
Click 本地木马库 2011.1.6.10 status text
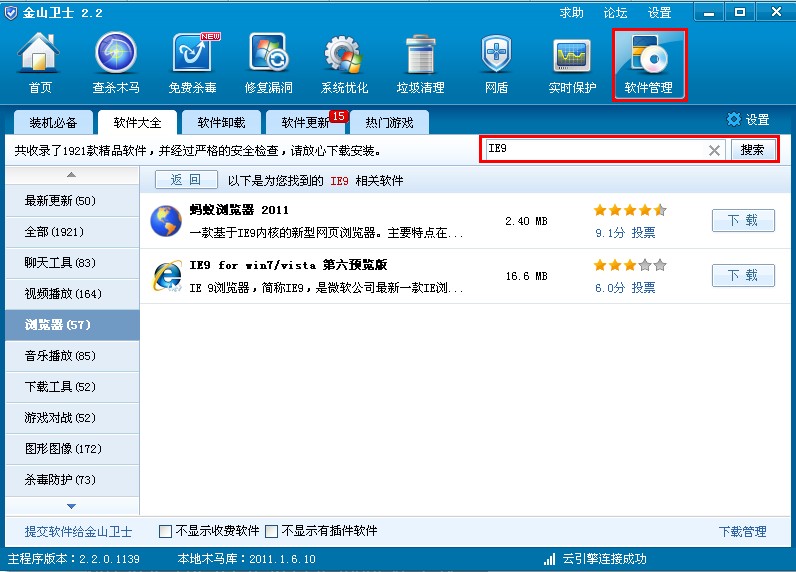[247, 559]
